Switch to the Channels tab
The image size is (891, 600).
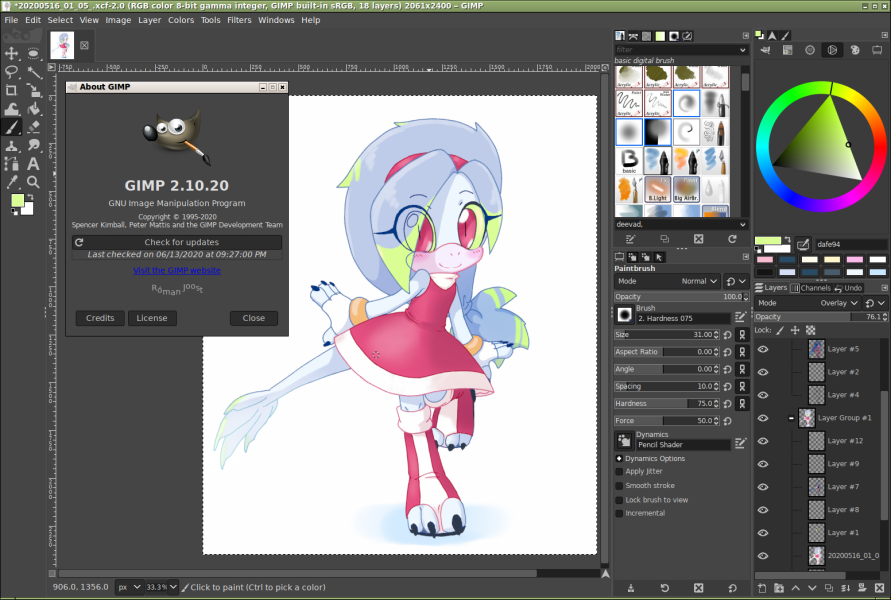click(811, 288)
